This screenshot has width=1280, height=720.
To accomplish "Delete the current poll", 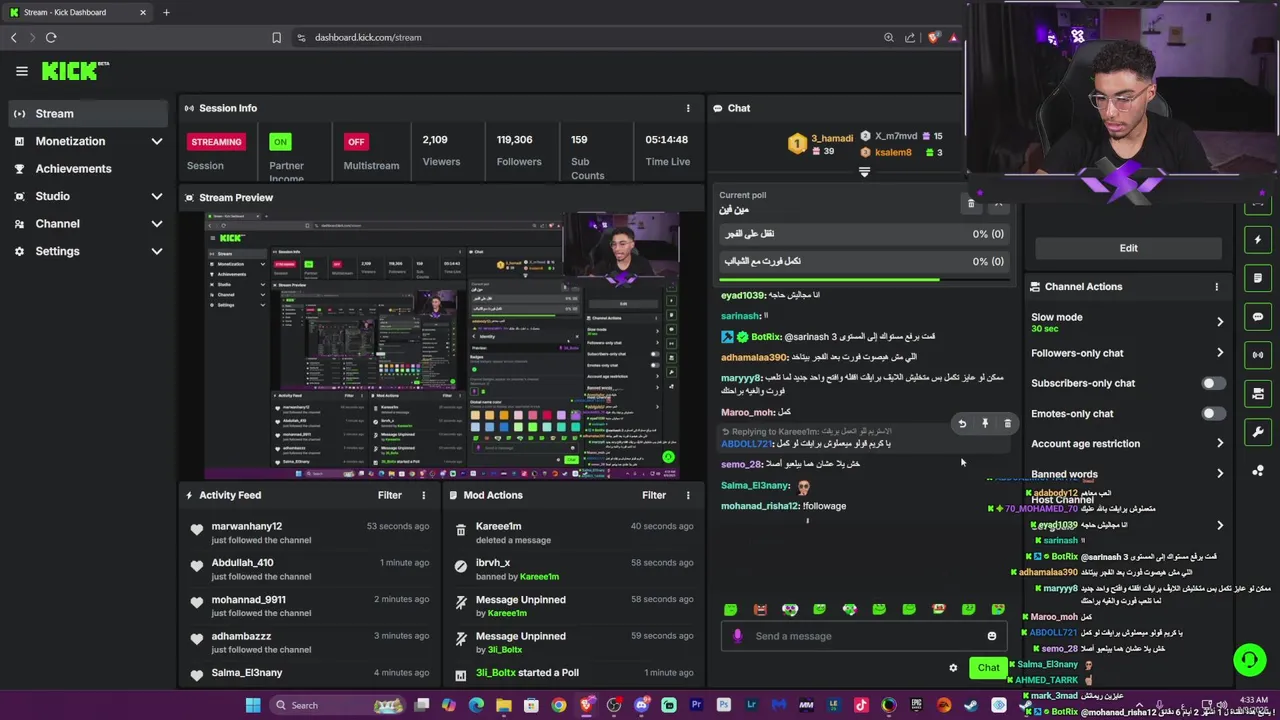I will pos(970,204).
